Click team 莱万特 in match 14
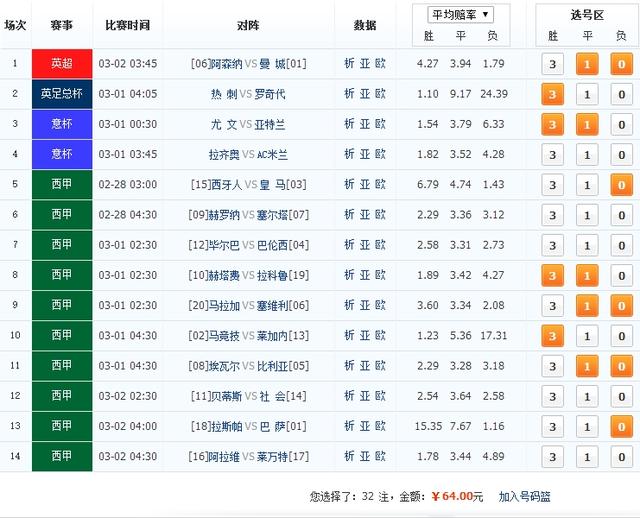640x518 pixels. [x=272, y=457]
